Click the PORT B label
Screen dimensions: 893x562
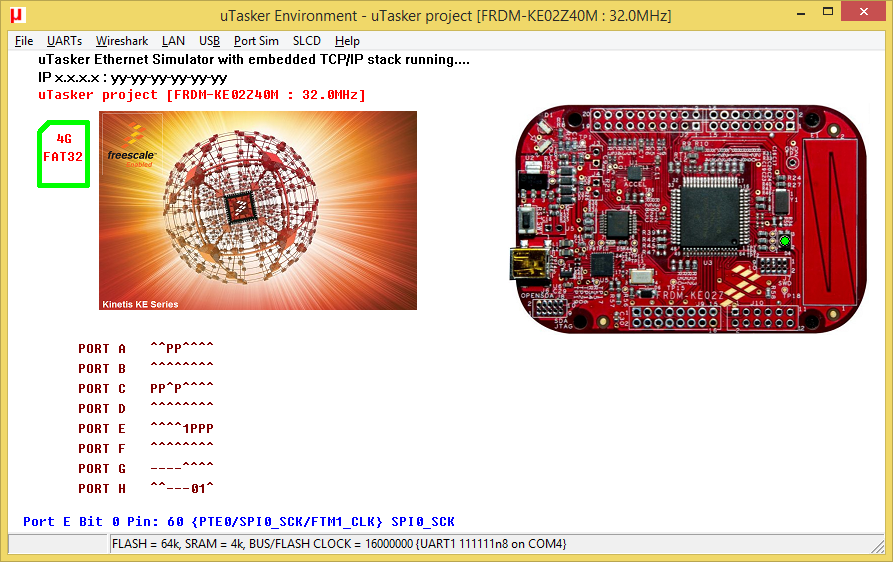(x=102, y=368)
